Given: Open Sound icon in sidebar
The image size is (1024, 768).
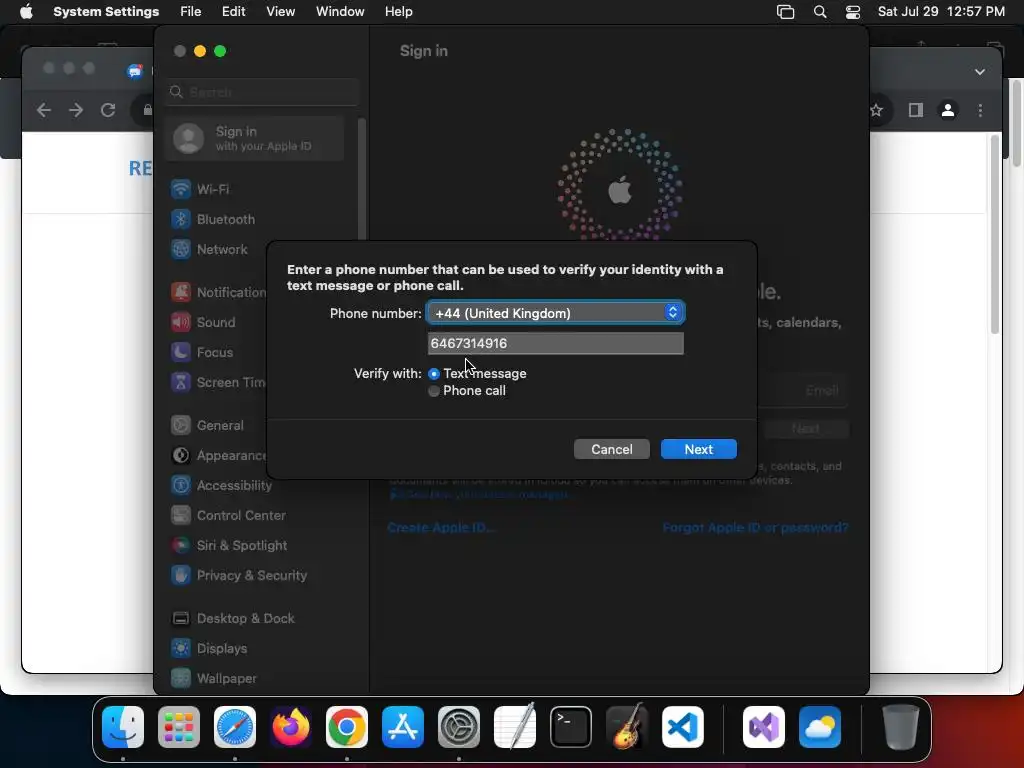Looking at the screenshot, I should [x=181, y=322].
